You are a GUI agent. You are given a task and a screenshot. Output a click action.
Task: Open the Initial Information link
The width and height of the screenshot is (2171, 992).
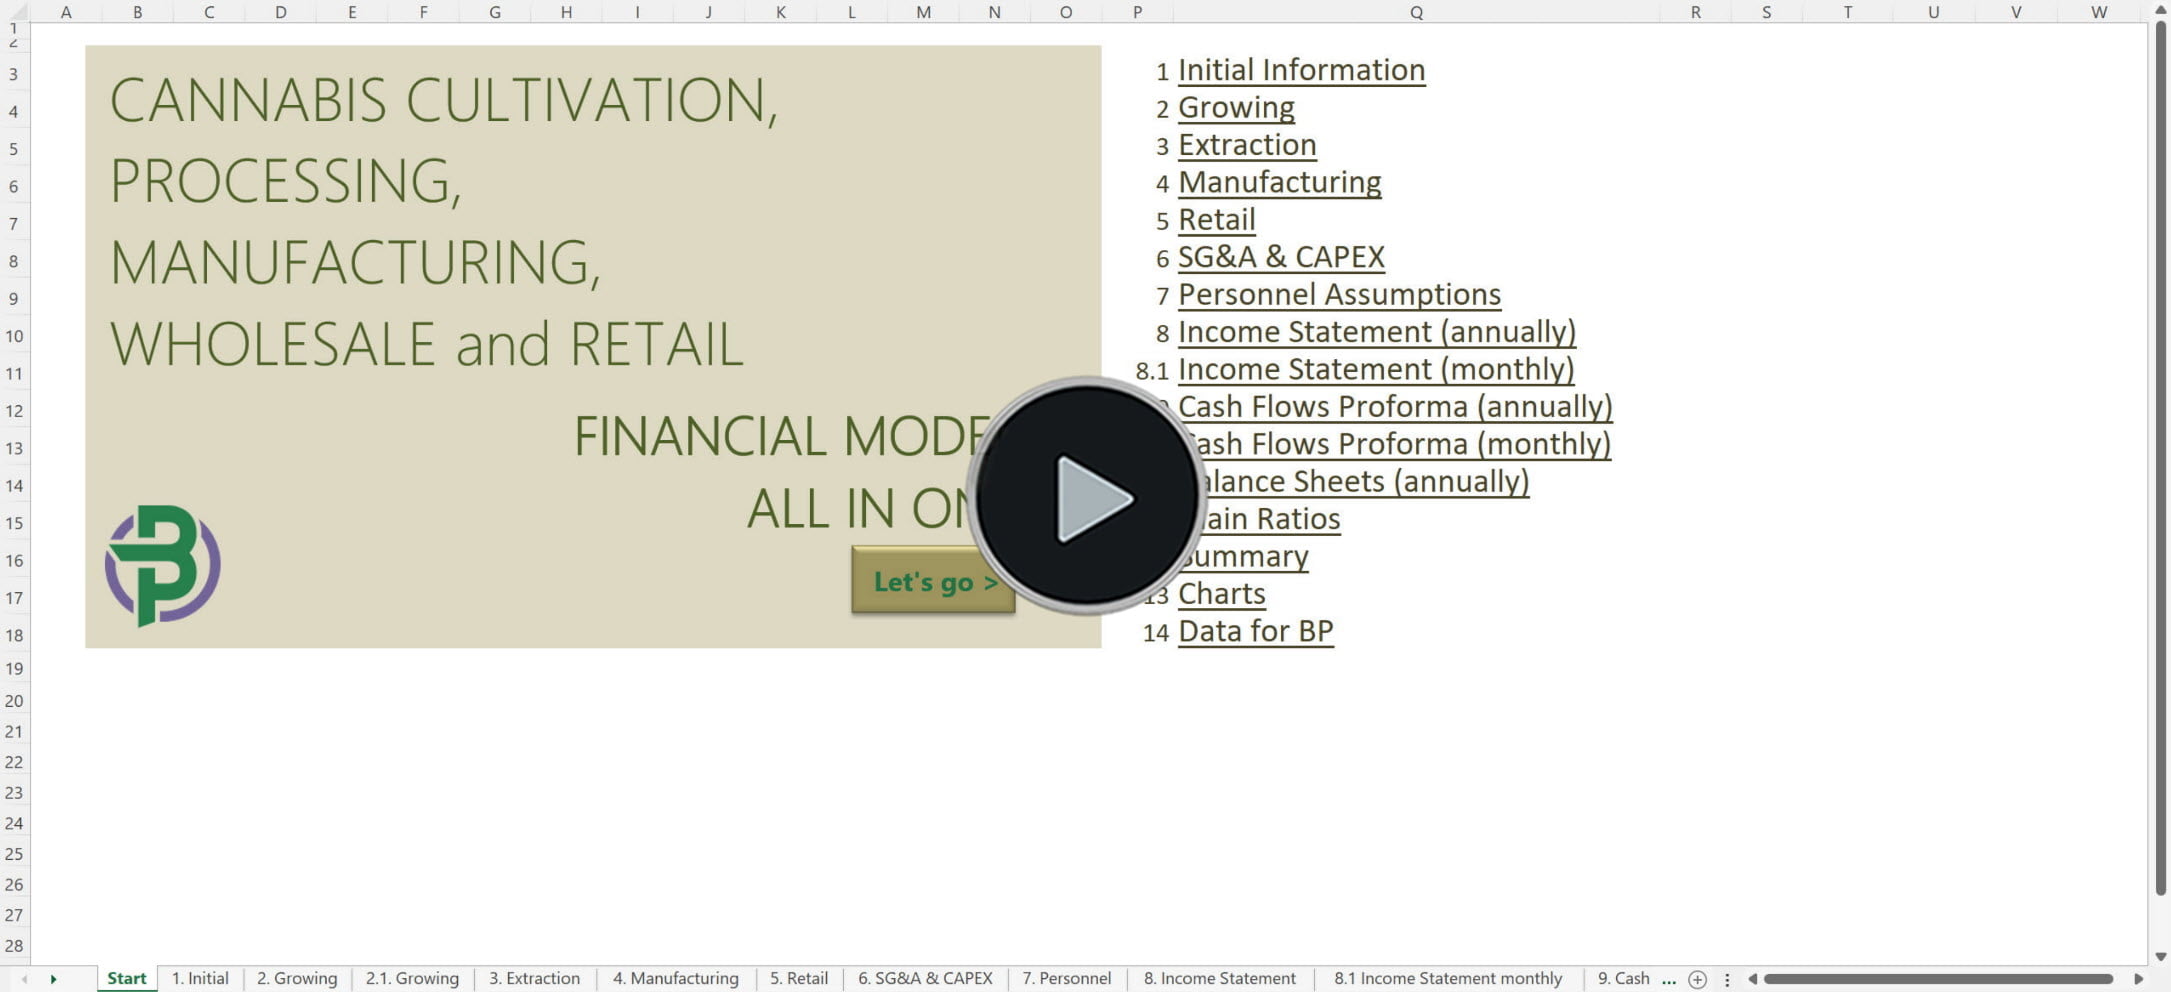1301,70
